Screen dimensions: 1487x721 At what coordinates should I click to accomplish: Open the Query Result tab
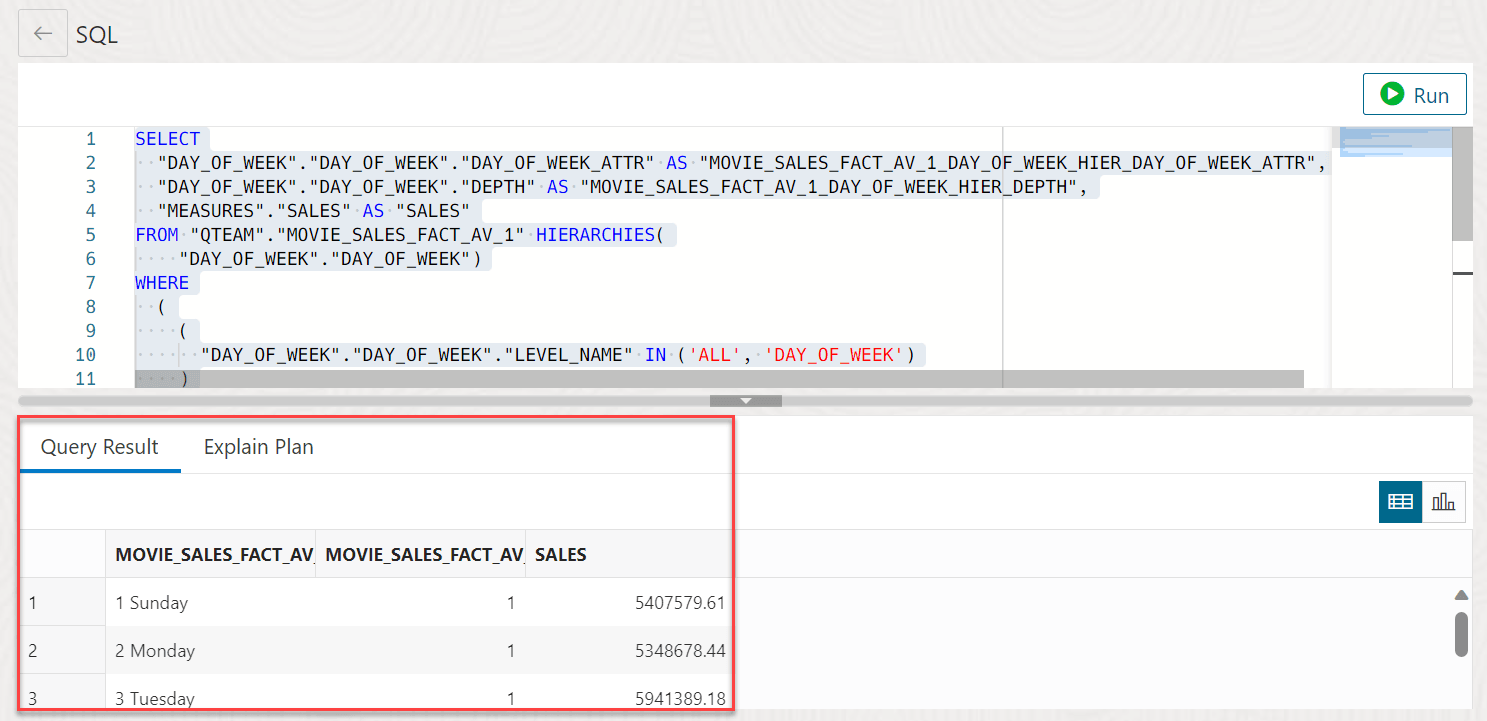[x=100, y=447]
